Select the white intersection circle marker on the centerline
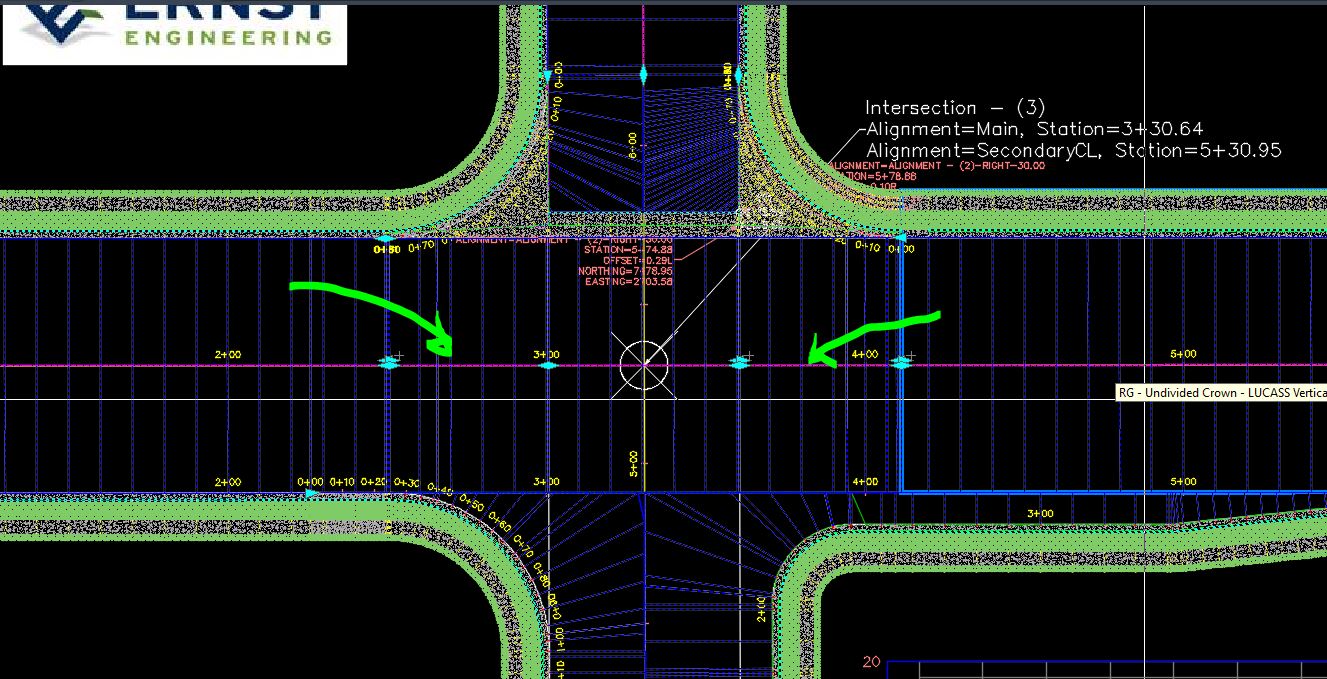The width and height of the screenshot is (1327, 679). (x=645, y=364)
